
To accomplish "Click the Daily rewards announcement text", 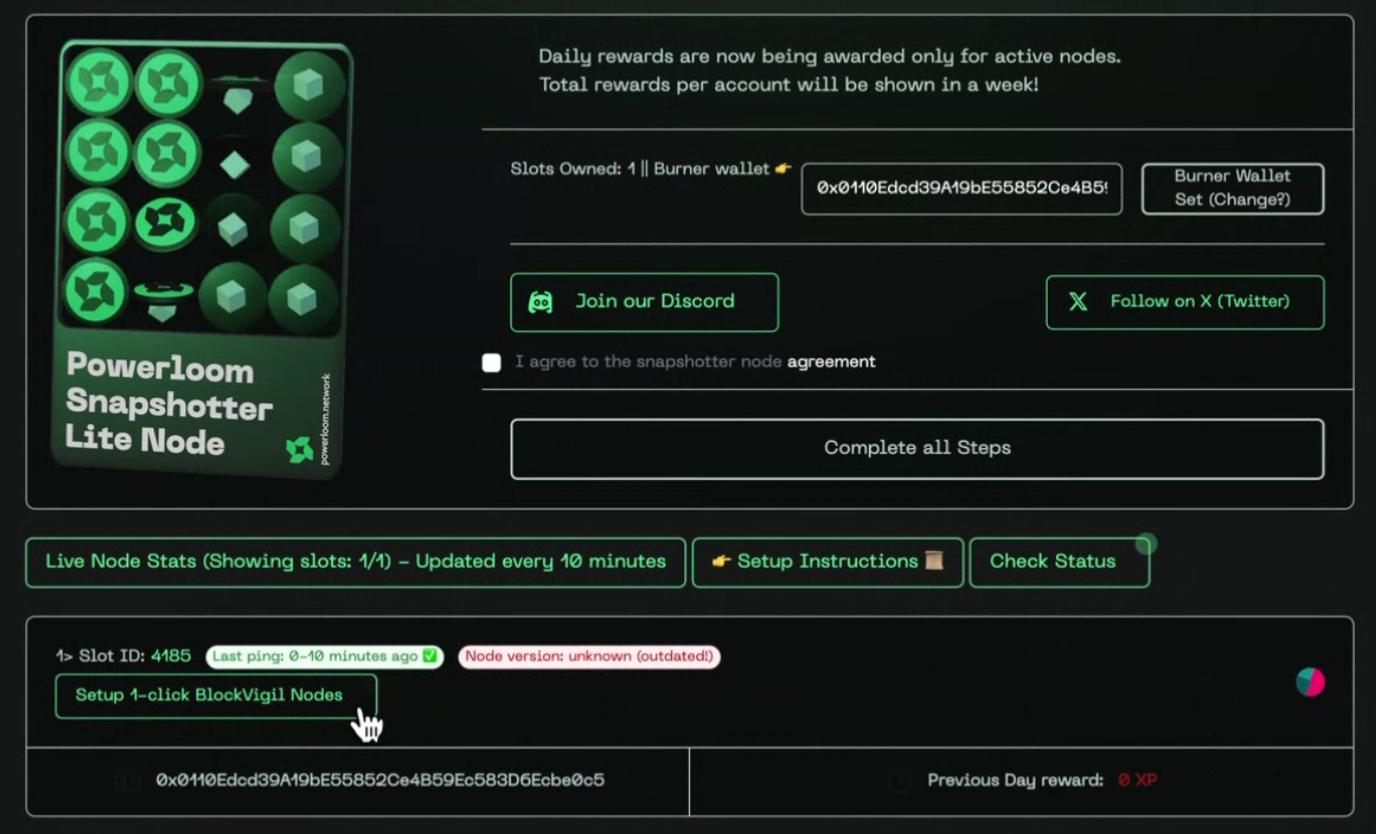I will tap(830, 71).
